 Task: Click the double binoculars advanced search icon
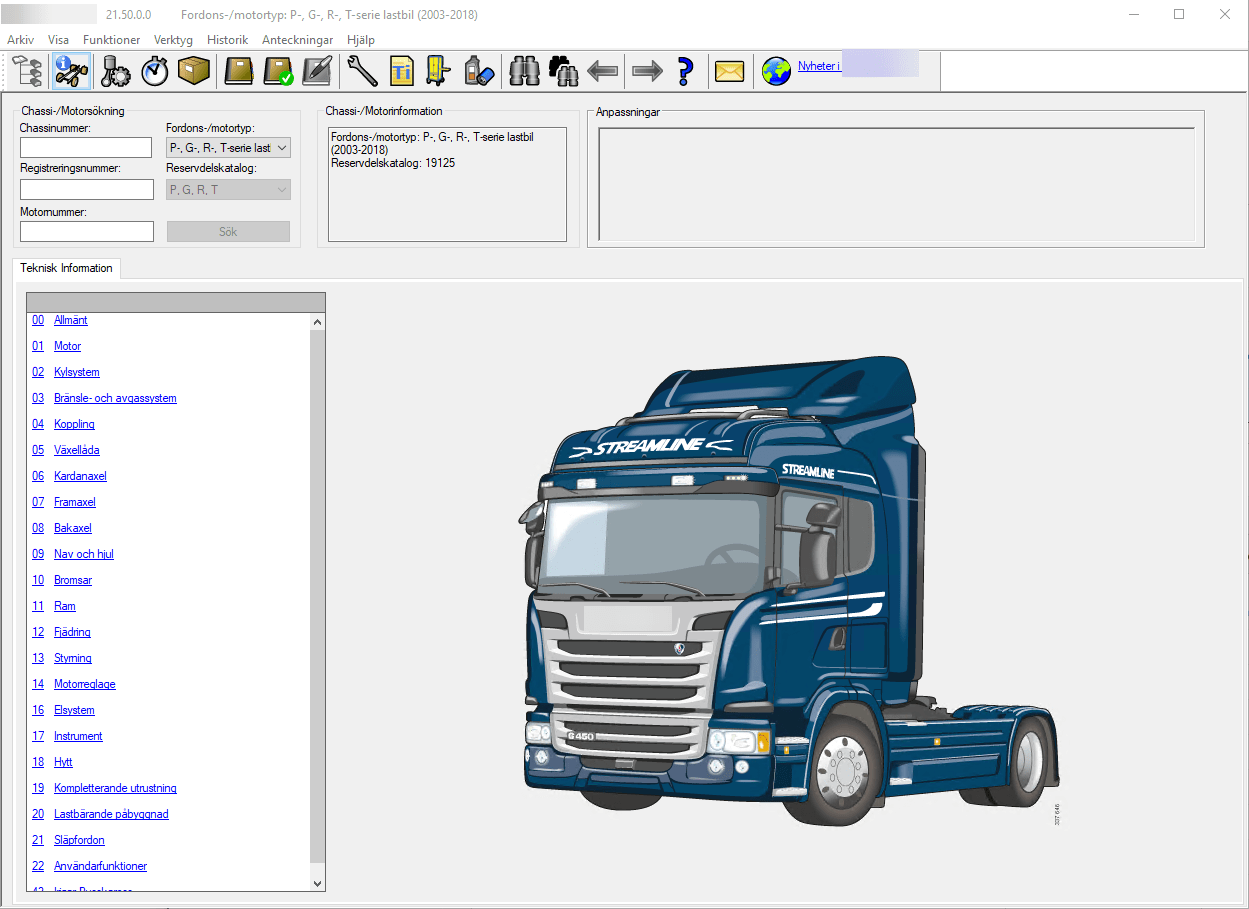click(564, 71)
